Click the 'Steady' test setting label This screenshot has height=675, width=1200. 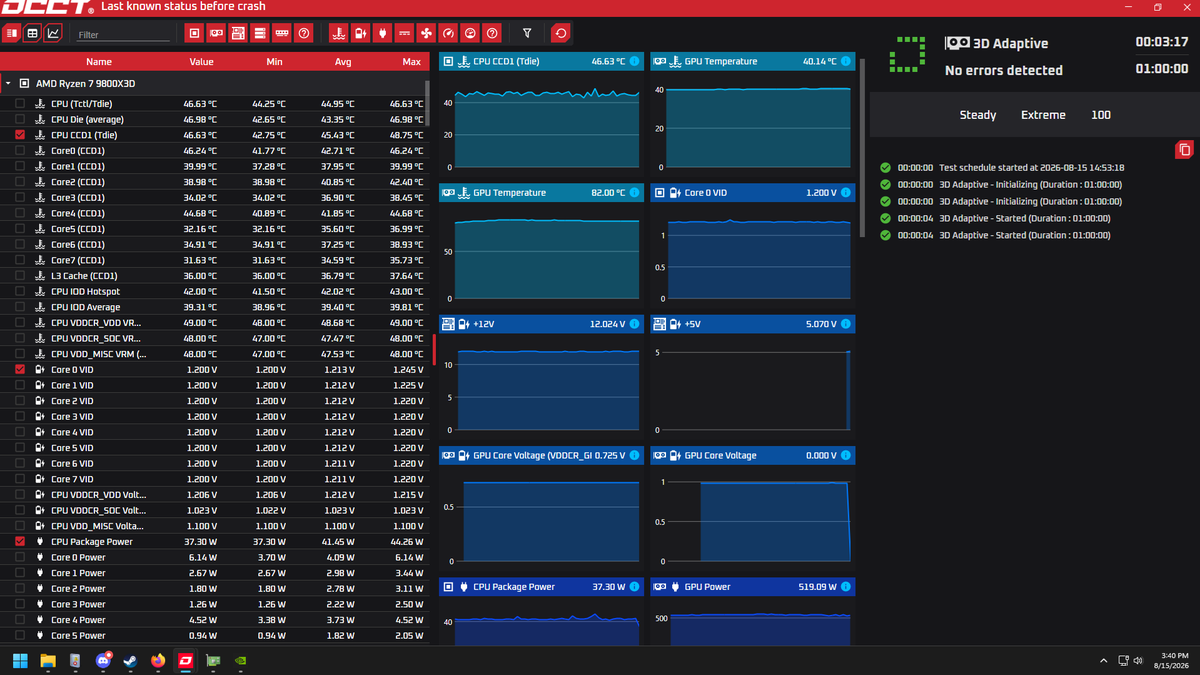(x=978, y=115)
